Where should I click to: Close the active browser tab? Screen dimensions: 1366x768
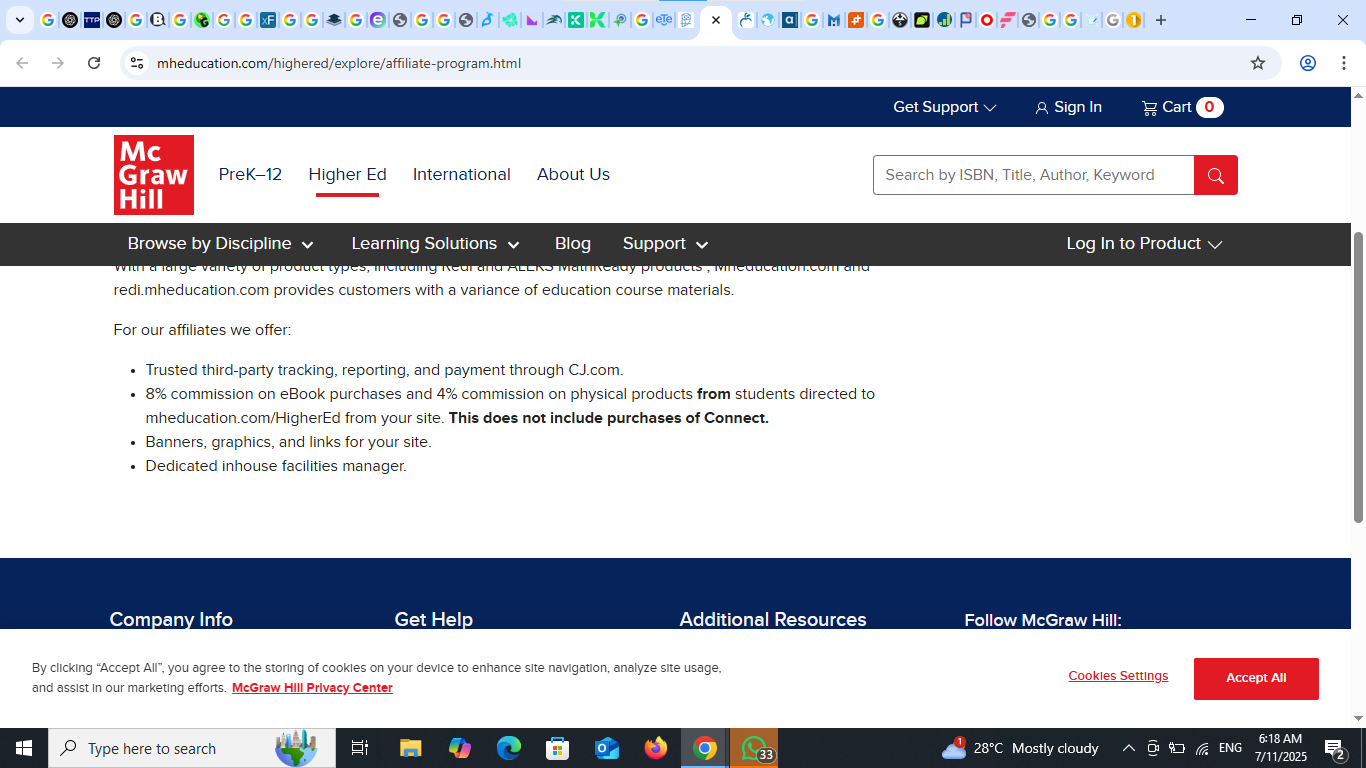(716, 20)
